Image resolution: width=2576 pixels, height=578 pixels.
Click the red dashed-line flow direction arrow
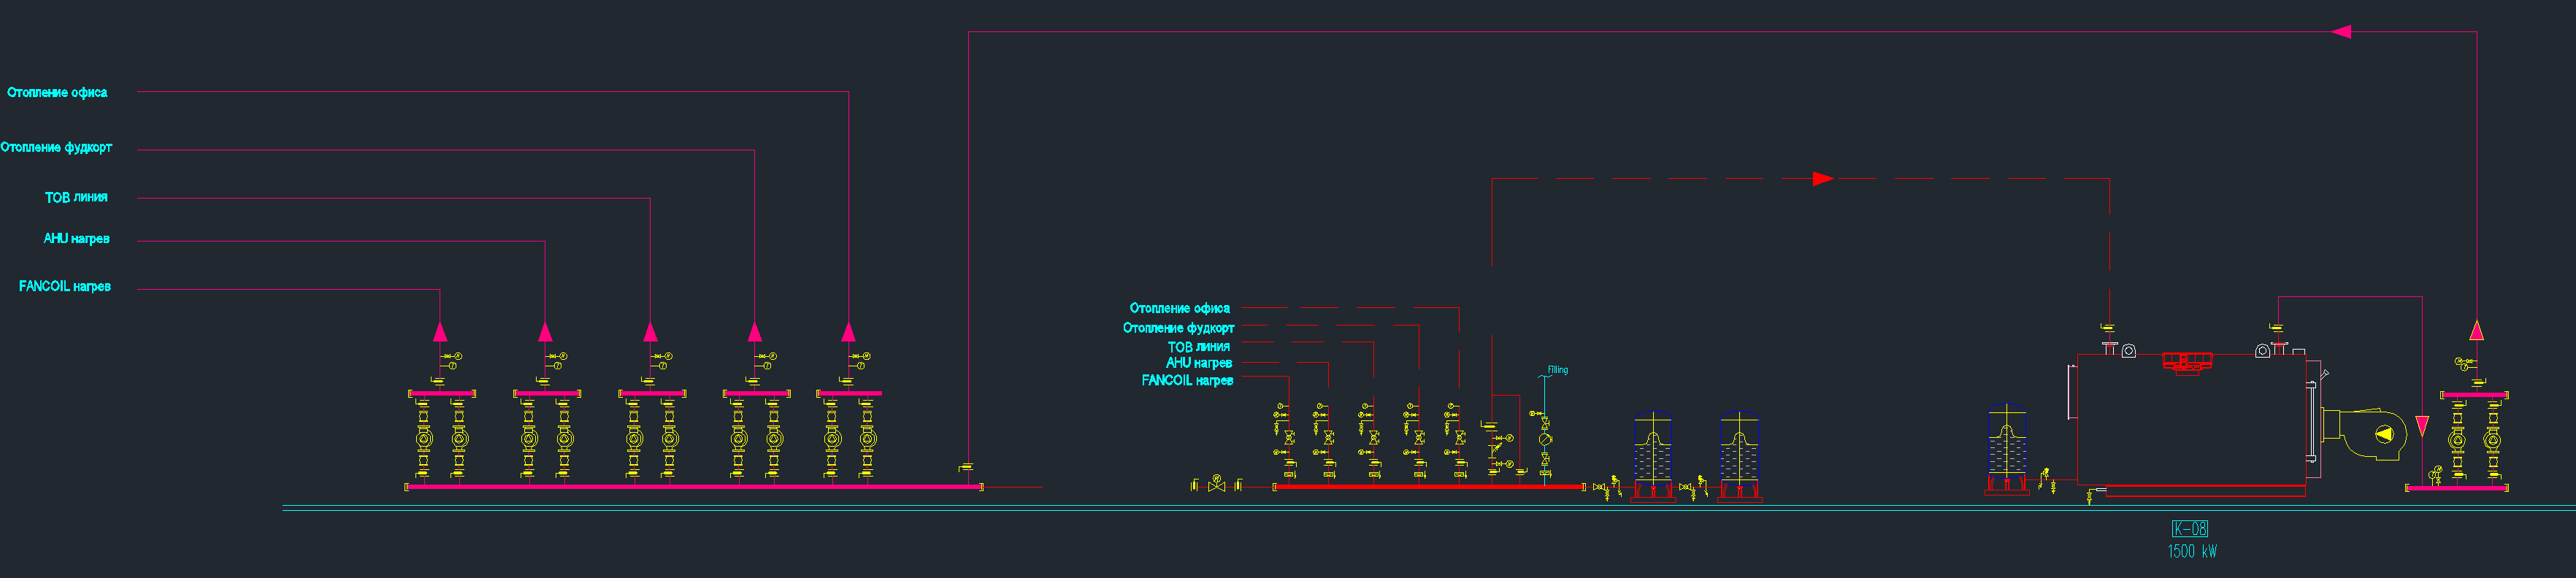click(x=1822, y=179)
